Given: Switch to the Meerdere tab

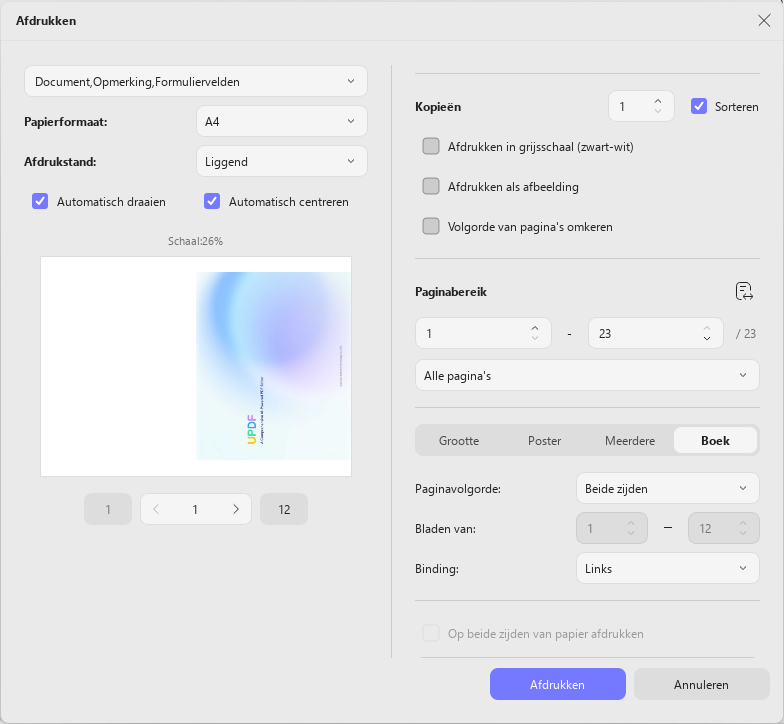Looking at the screenshot, I should [630, 440].
